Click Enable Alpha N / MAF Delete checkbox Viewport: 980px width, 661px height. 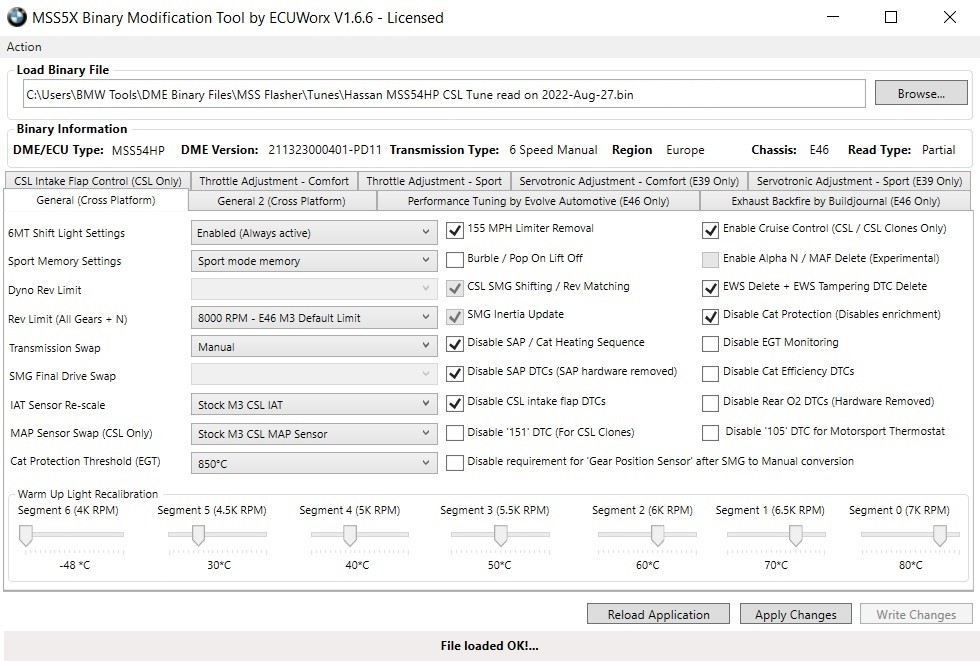(710, 259)
